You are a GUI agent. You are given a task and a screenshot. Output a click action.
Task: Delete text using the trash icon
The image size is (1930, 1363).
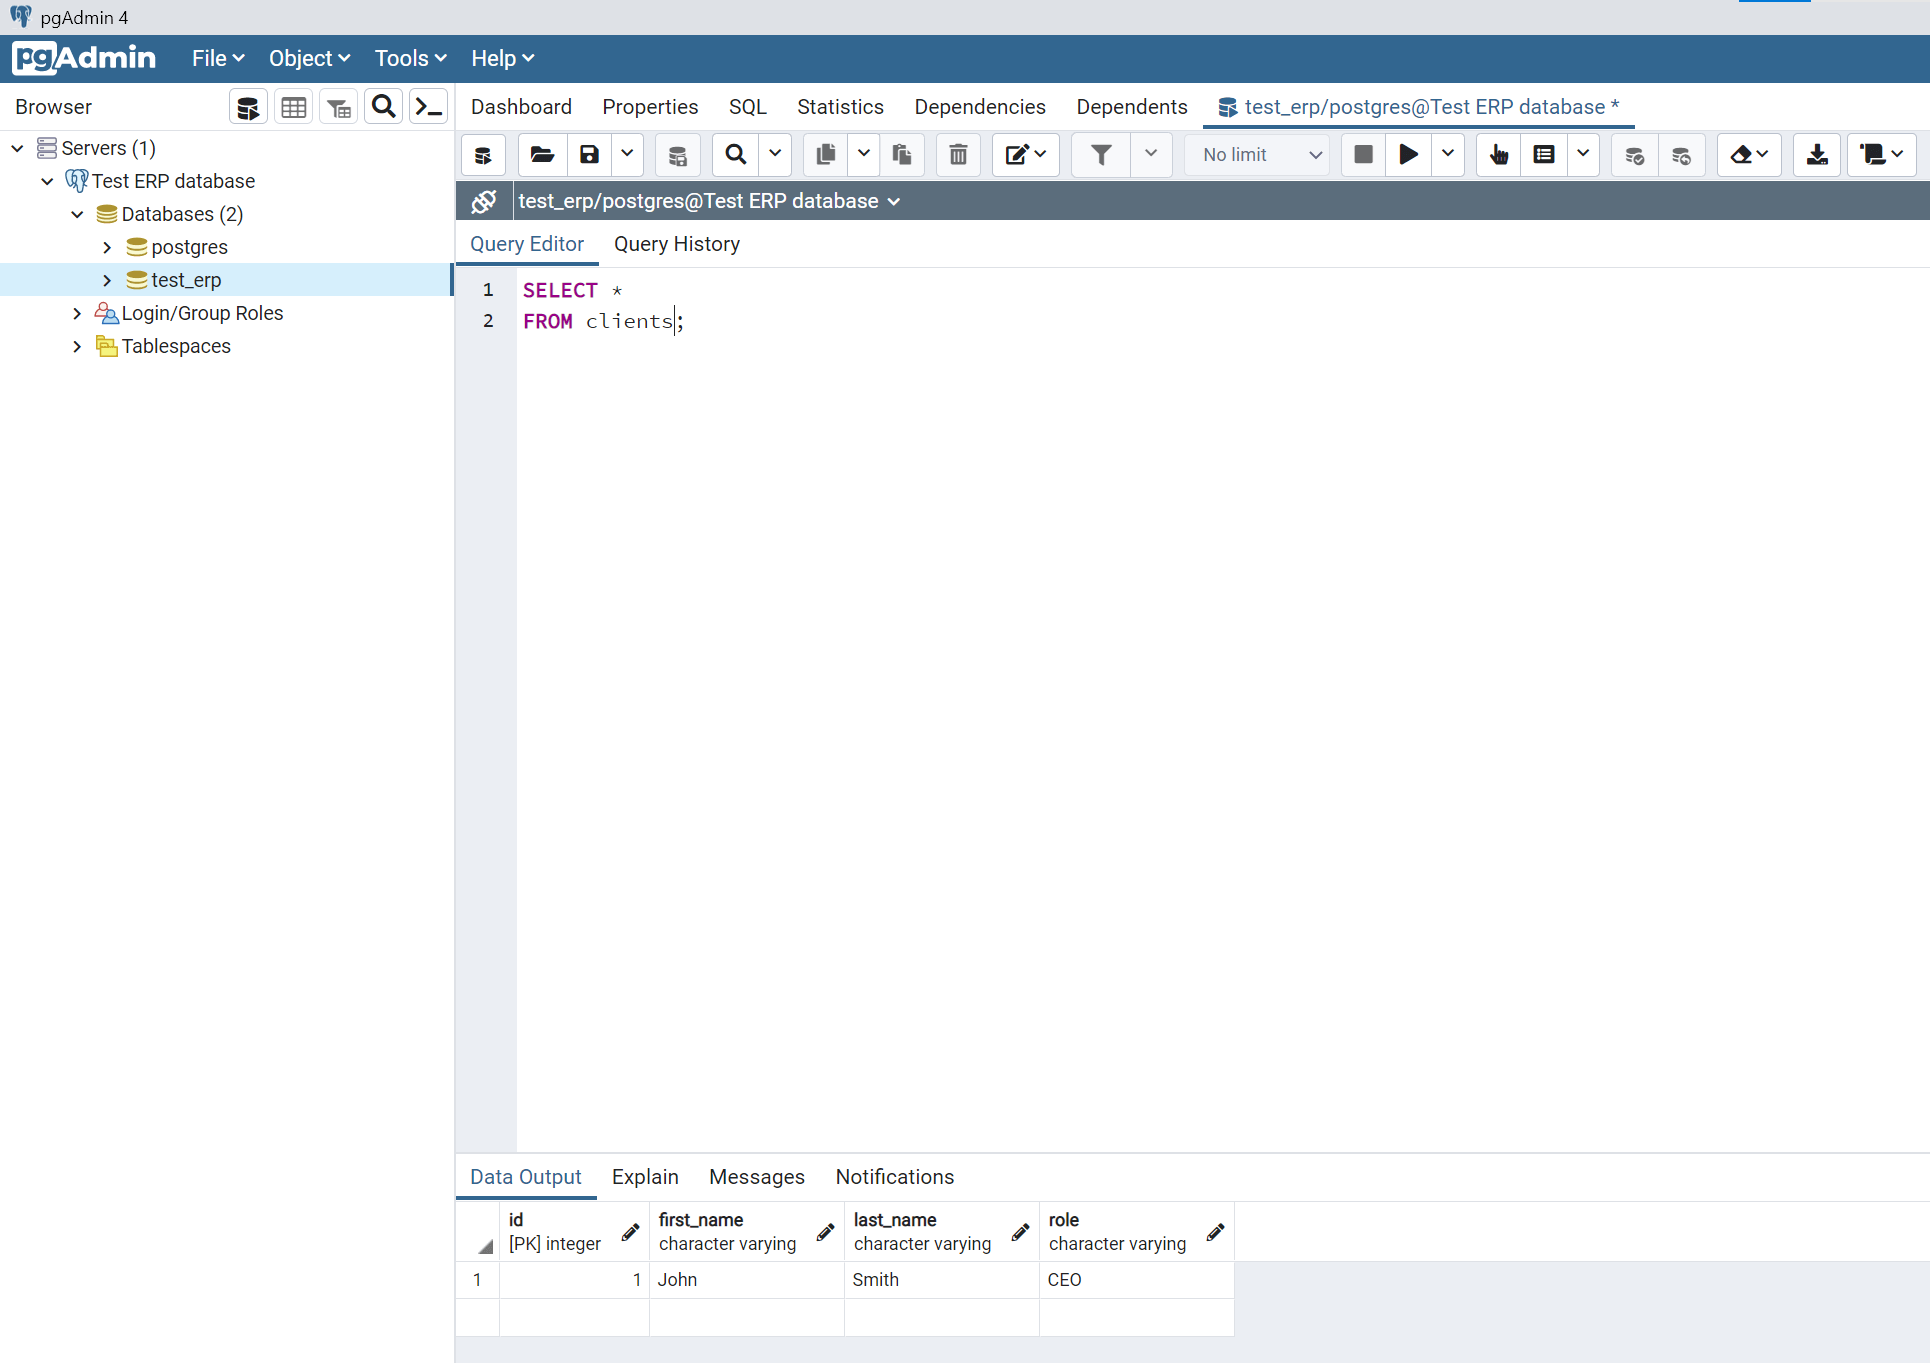pyautogui.click(x=958, y=155)
